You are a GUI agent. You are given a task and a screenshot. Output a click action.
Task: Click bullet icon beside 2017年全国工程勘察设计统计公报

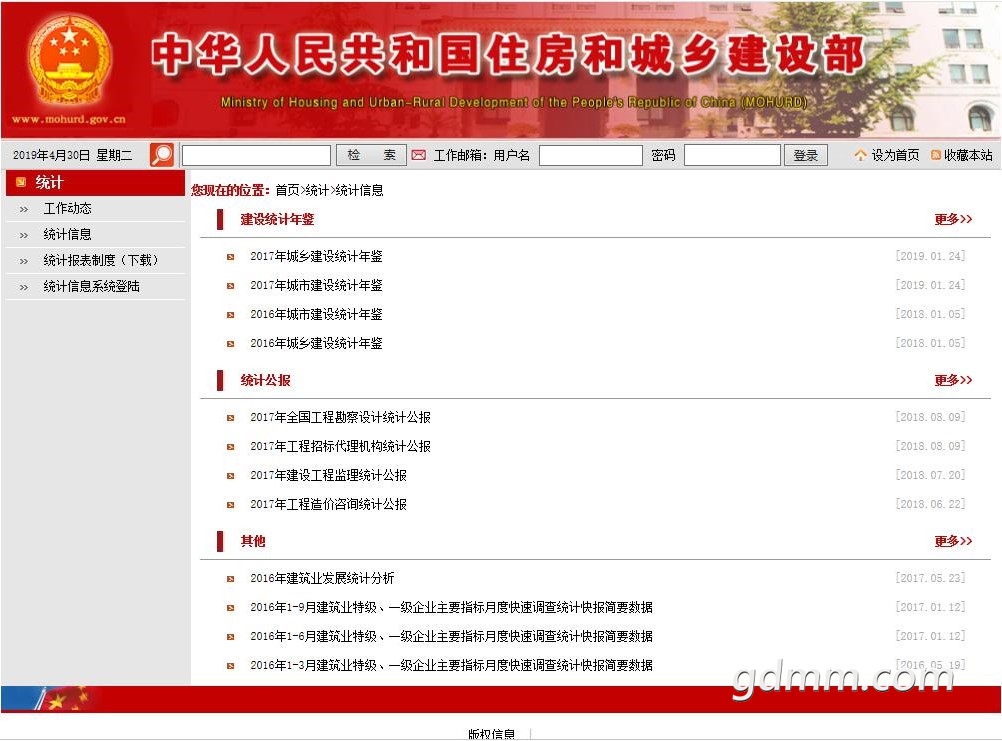[x=231, y=418]
